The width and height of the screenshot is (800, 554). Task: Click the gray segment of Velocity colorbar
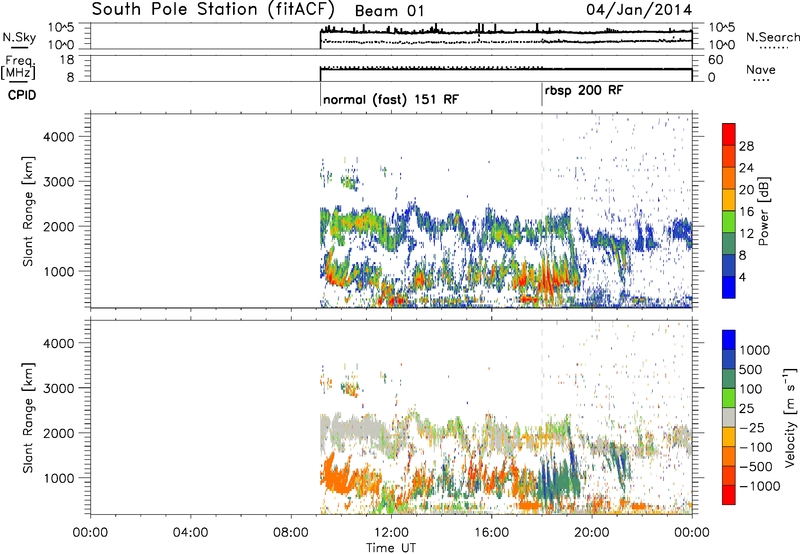coord(729,417)
